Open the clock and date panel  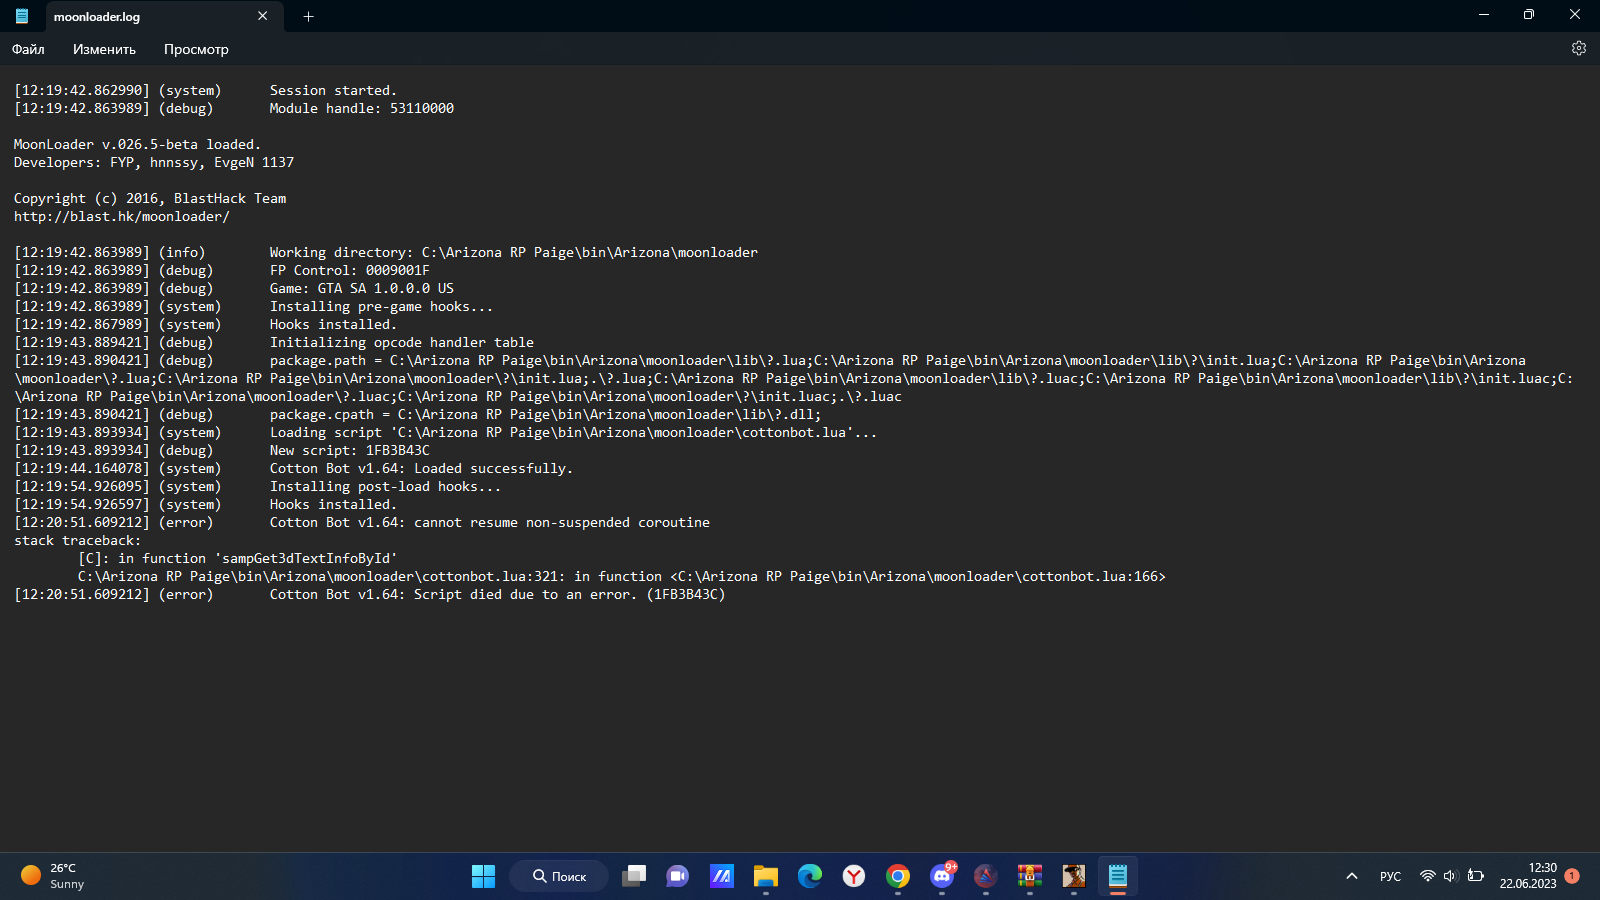(x=1528, y=876)
